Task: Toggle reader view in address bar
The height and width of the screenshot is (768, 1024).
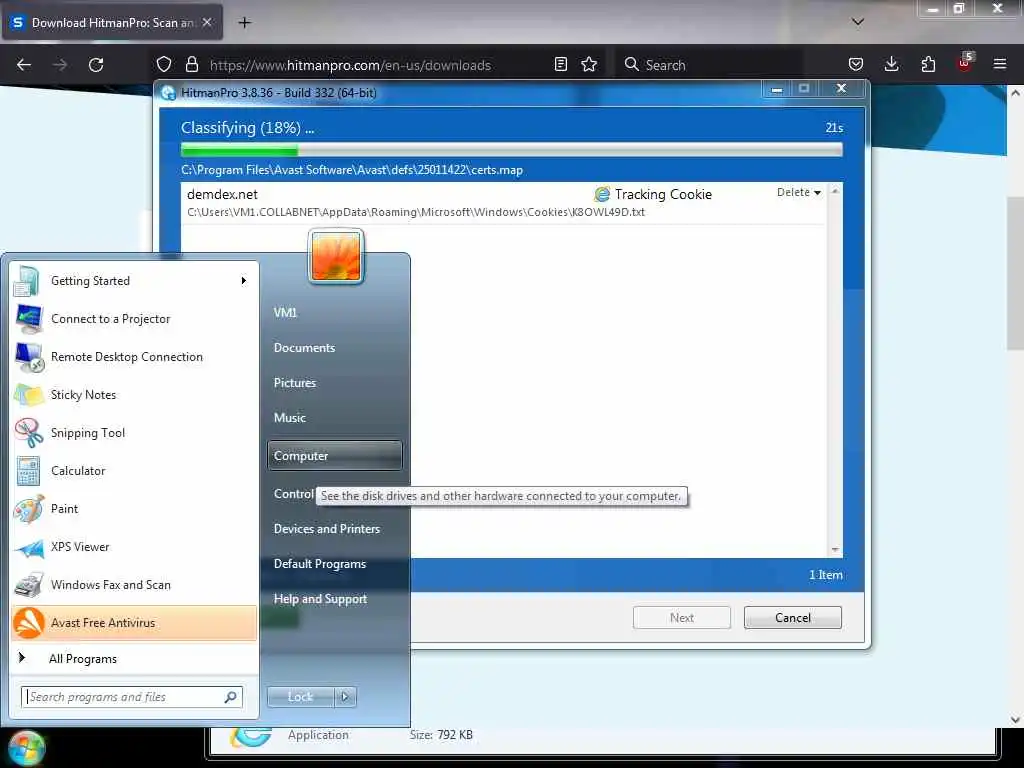Action: click(x=560, y=65)
